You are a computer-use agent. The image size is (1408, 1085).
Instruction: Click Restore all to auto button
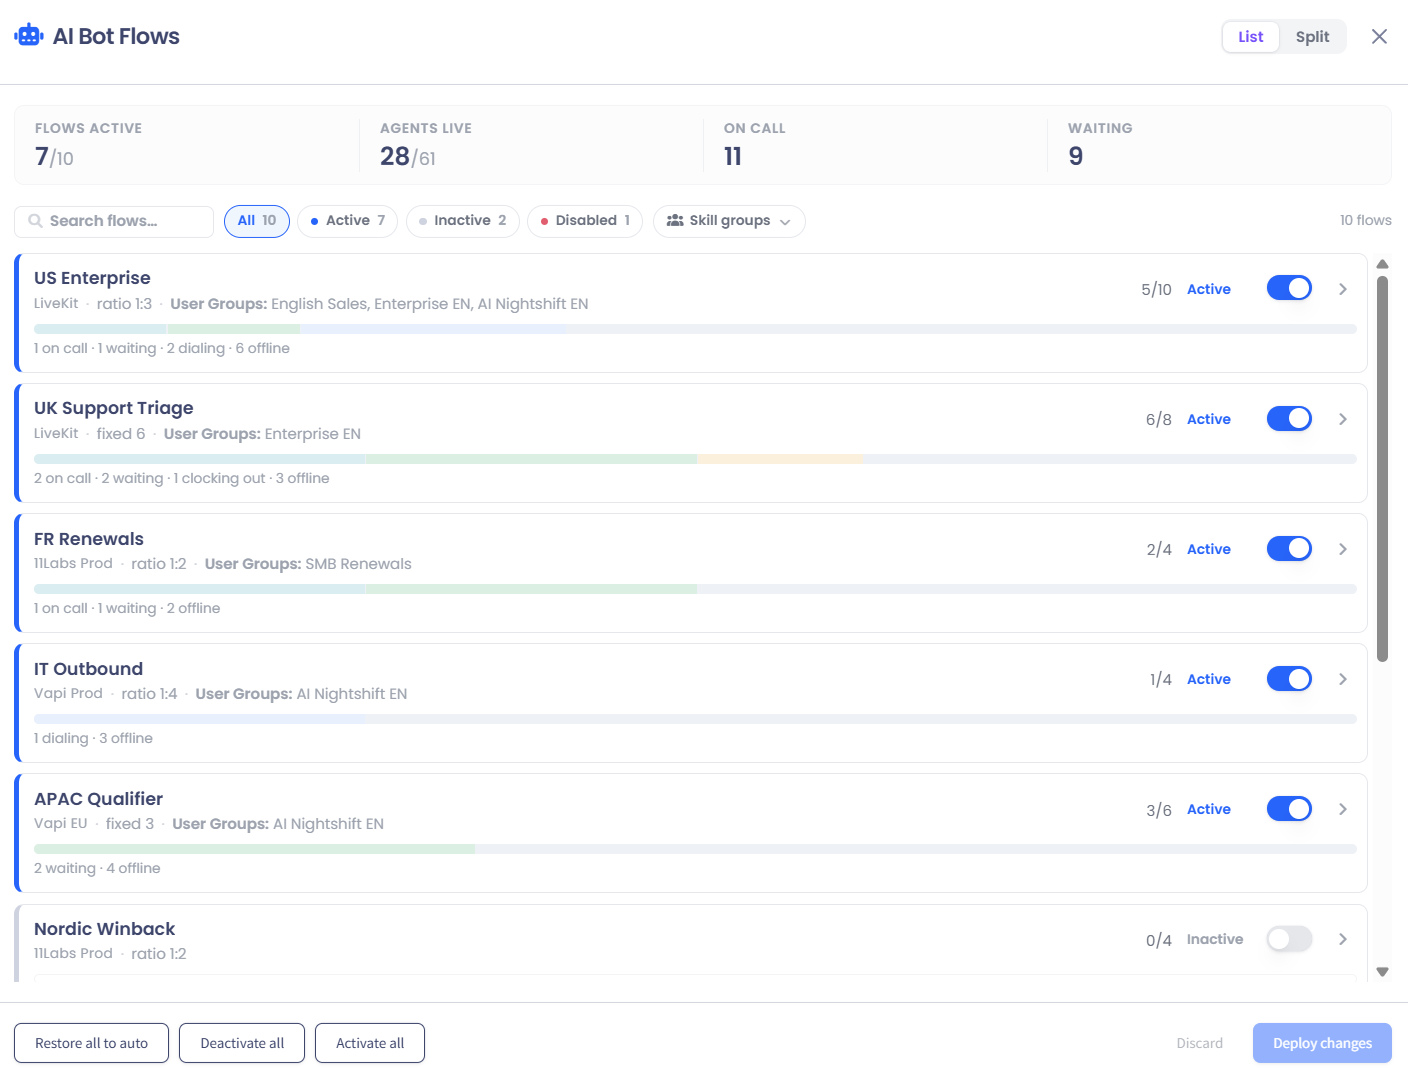point(91,1043)
